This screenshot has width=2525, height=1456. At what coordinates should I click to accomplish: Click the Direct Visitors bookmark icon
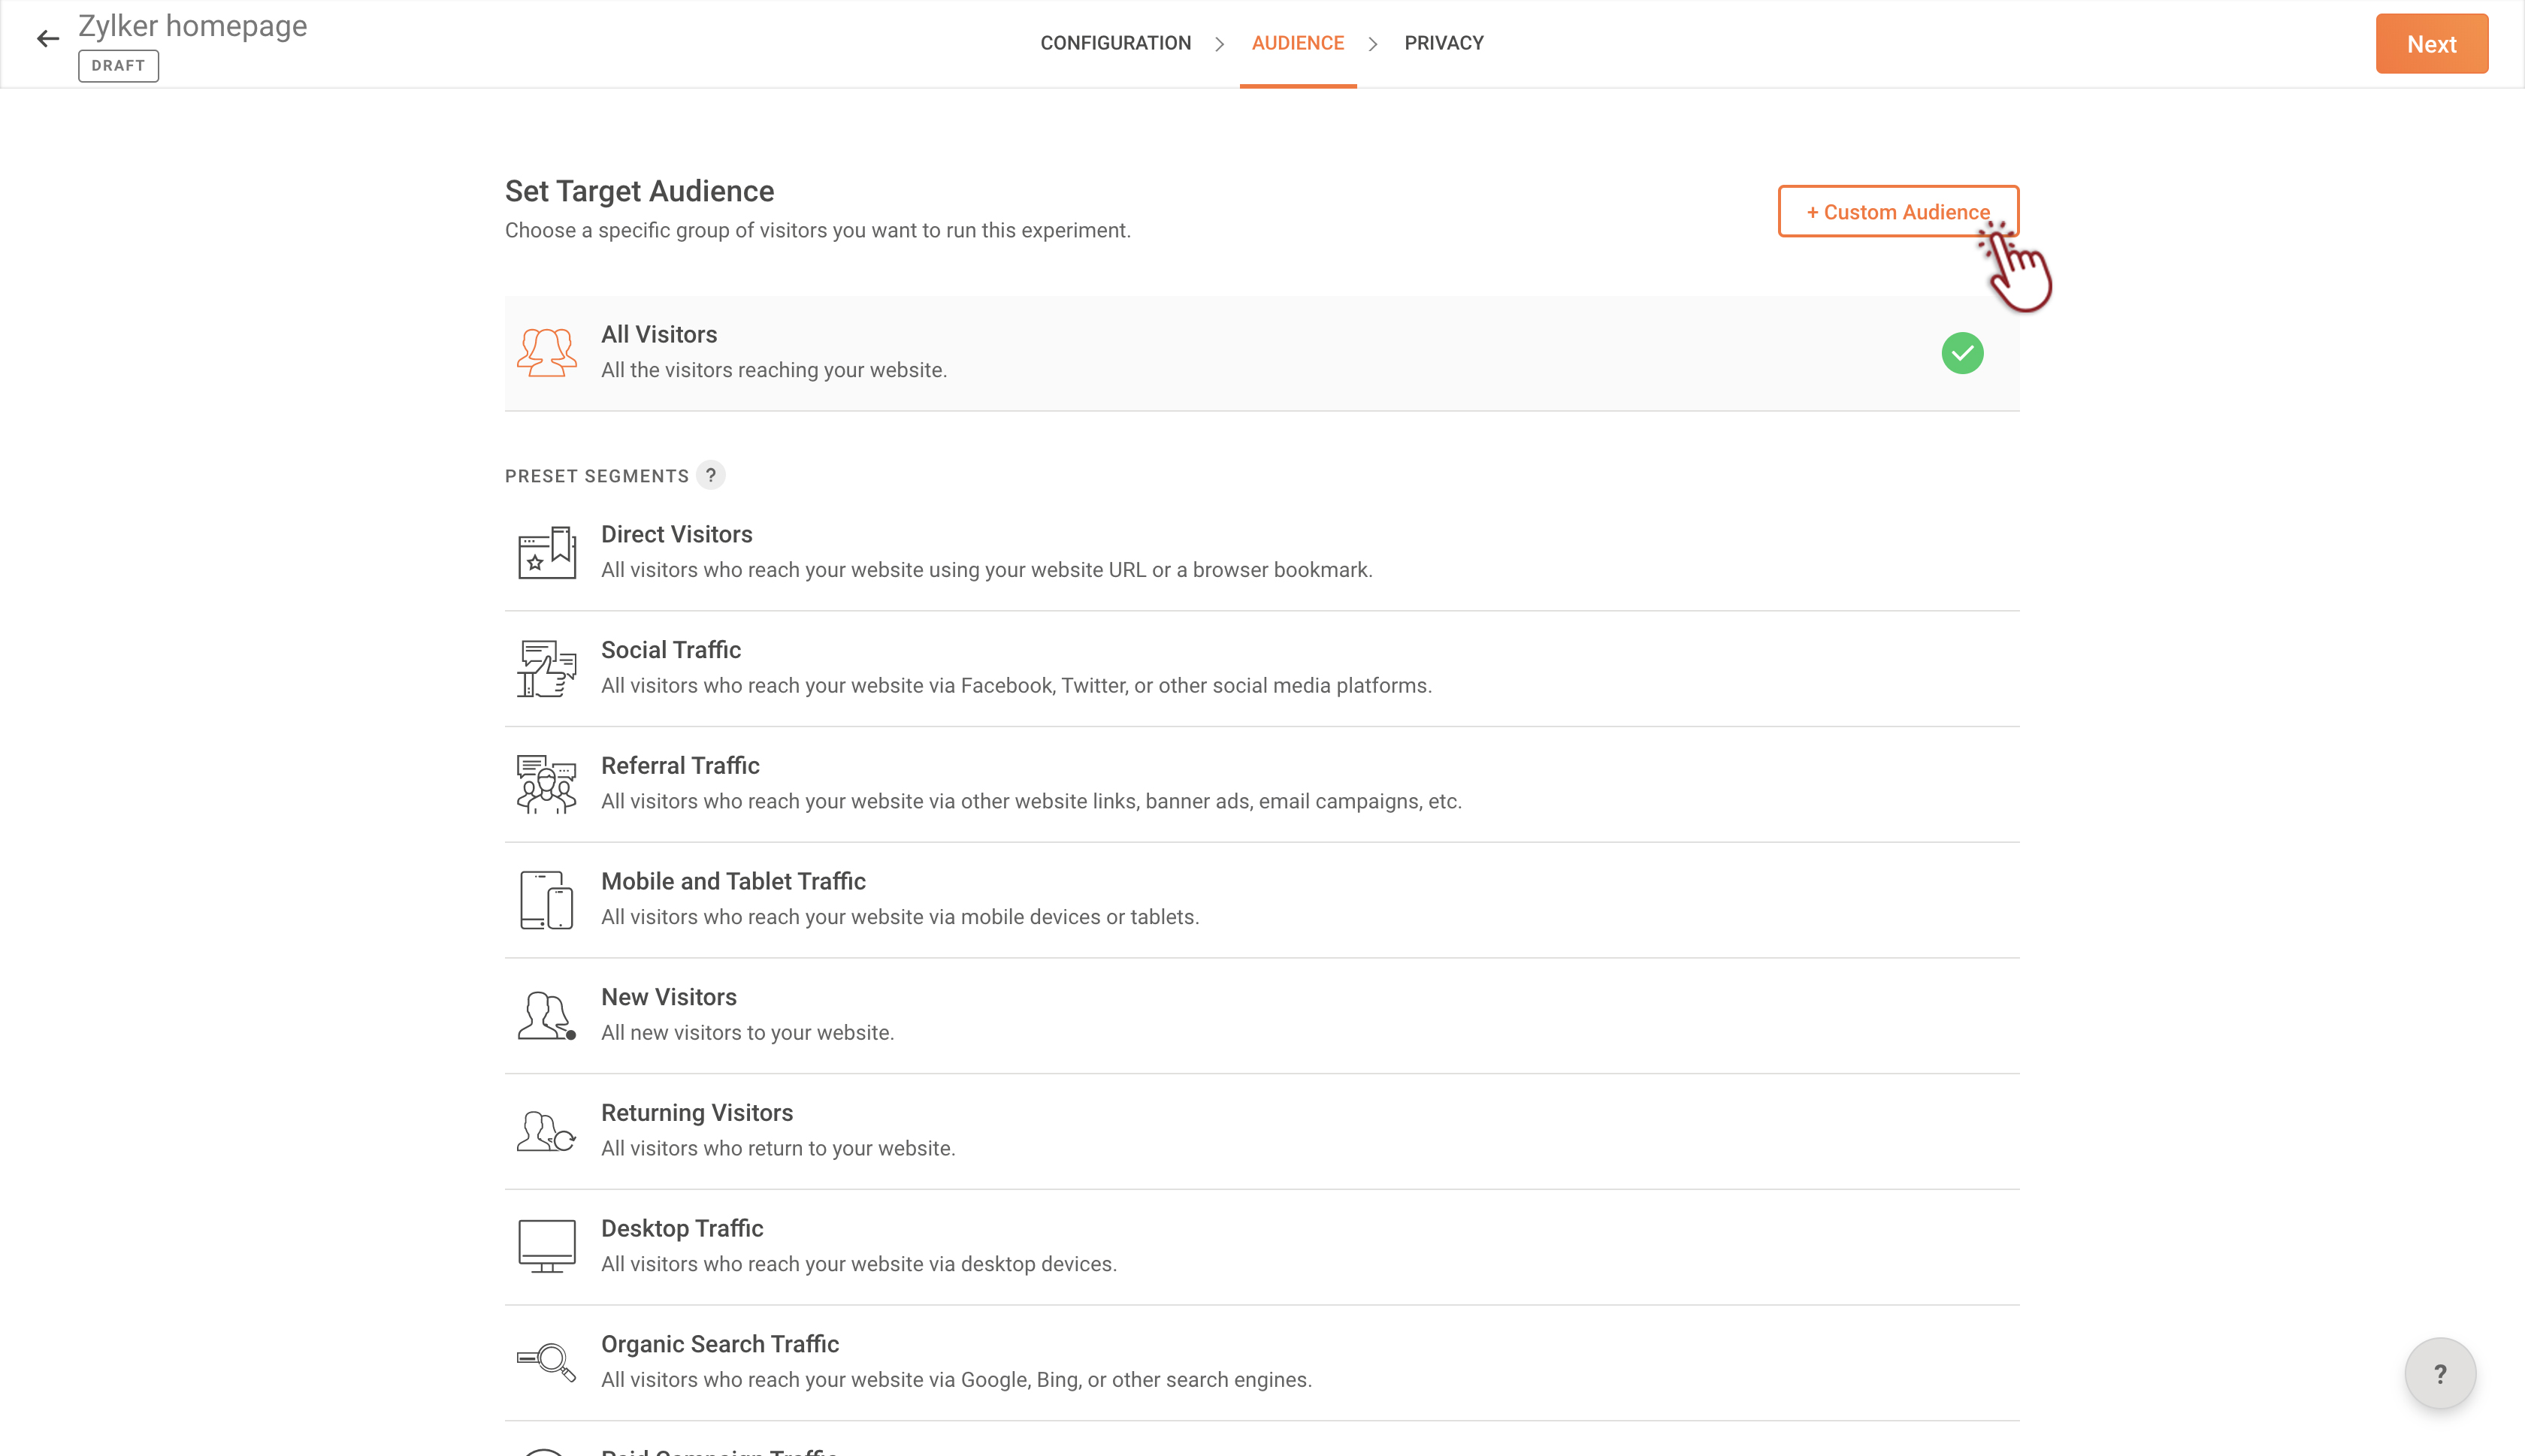[546, 552]
